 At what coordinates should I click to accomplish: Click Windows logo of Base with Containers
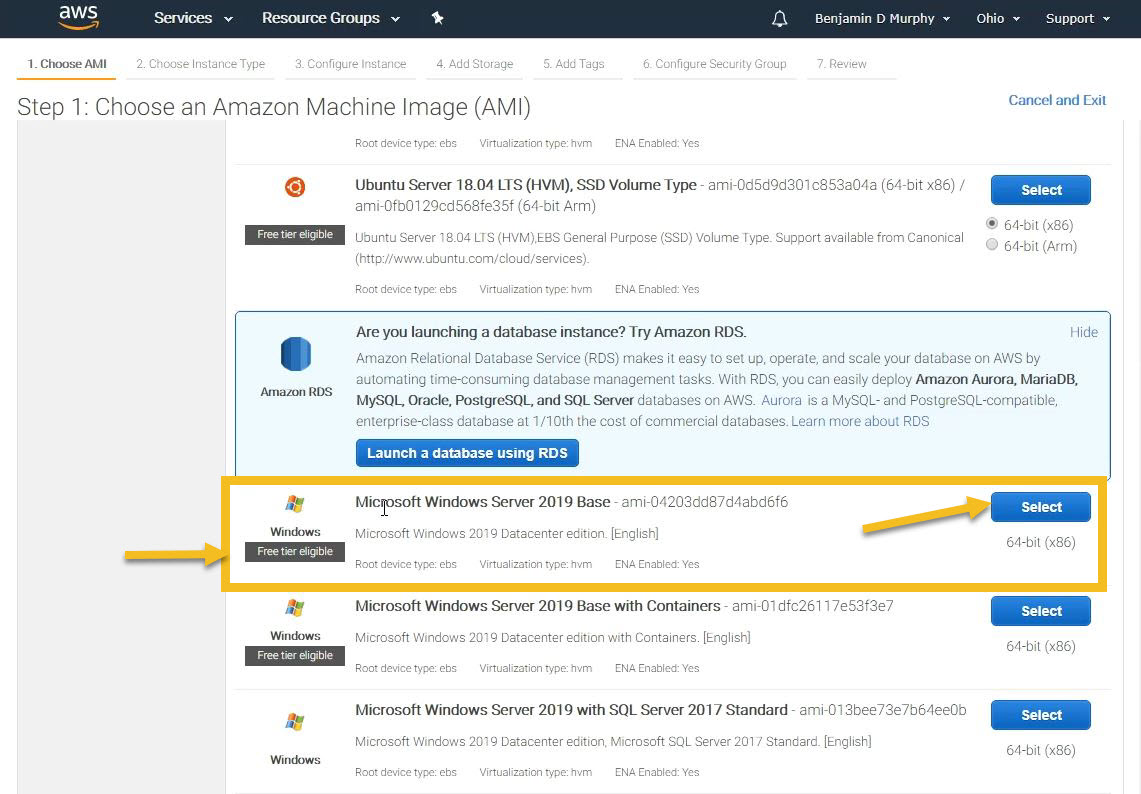coord(295,608)
